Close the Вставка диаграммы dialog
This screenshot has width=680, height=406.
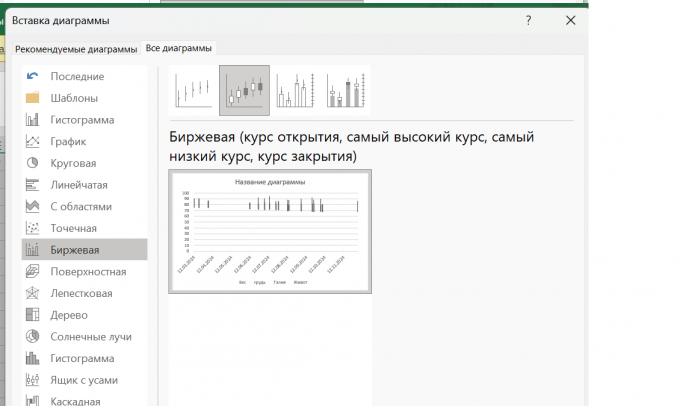[570, 20]
